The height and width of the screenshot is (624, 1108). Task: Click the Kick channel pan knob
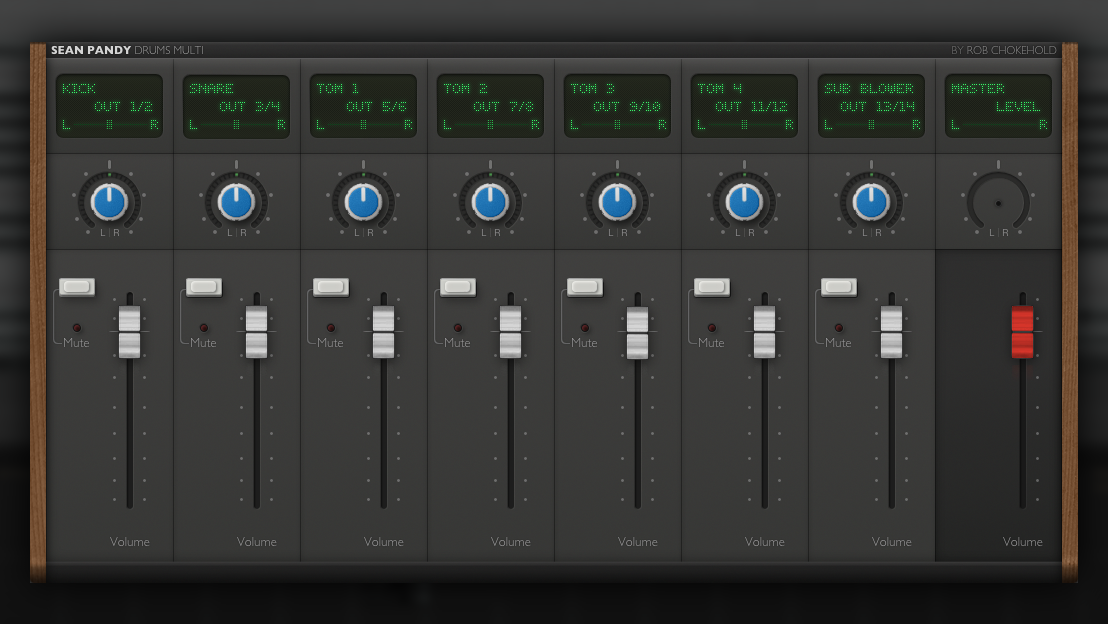[x=109, y=202]
